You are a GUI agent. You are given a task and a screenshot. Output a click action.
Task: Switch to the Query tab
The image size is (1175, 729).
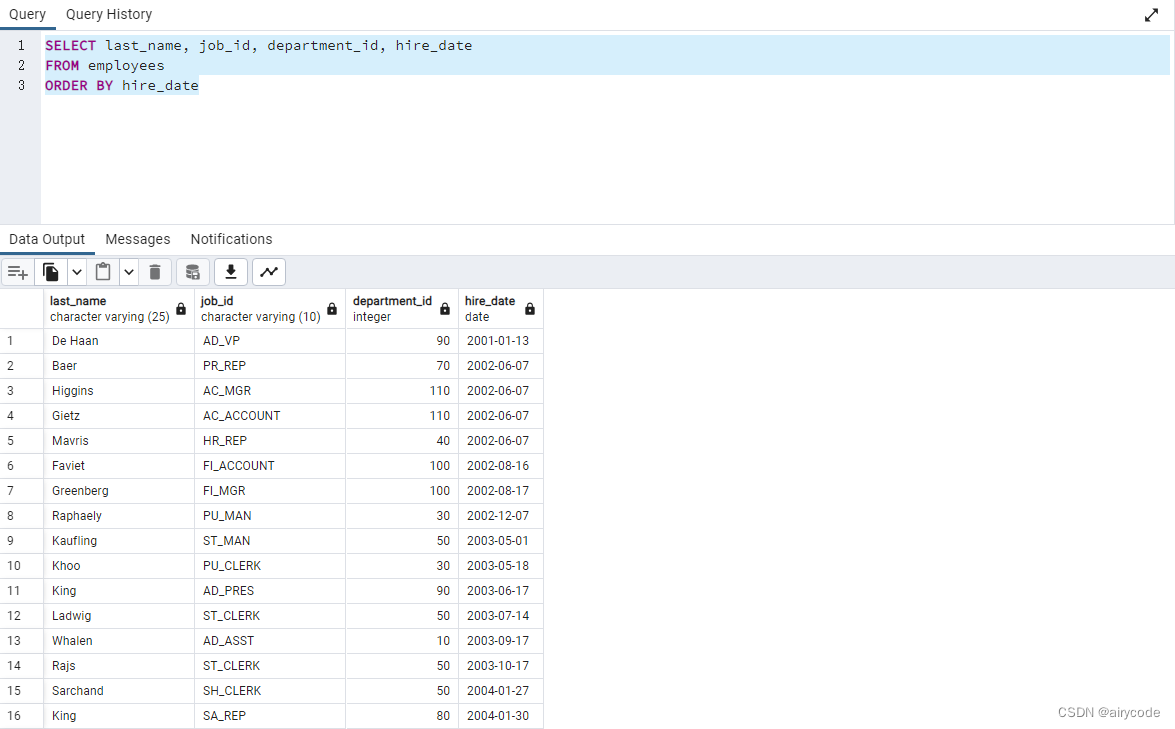(x=28, y=14)
